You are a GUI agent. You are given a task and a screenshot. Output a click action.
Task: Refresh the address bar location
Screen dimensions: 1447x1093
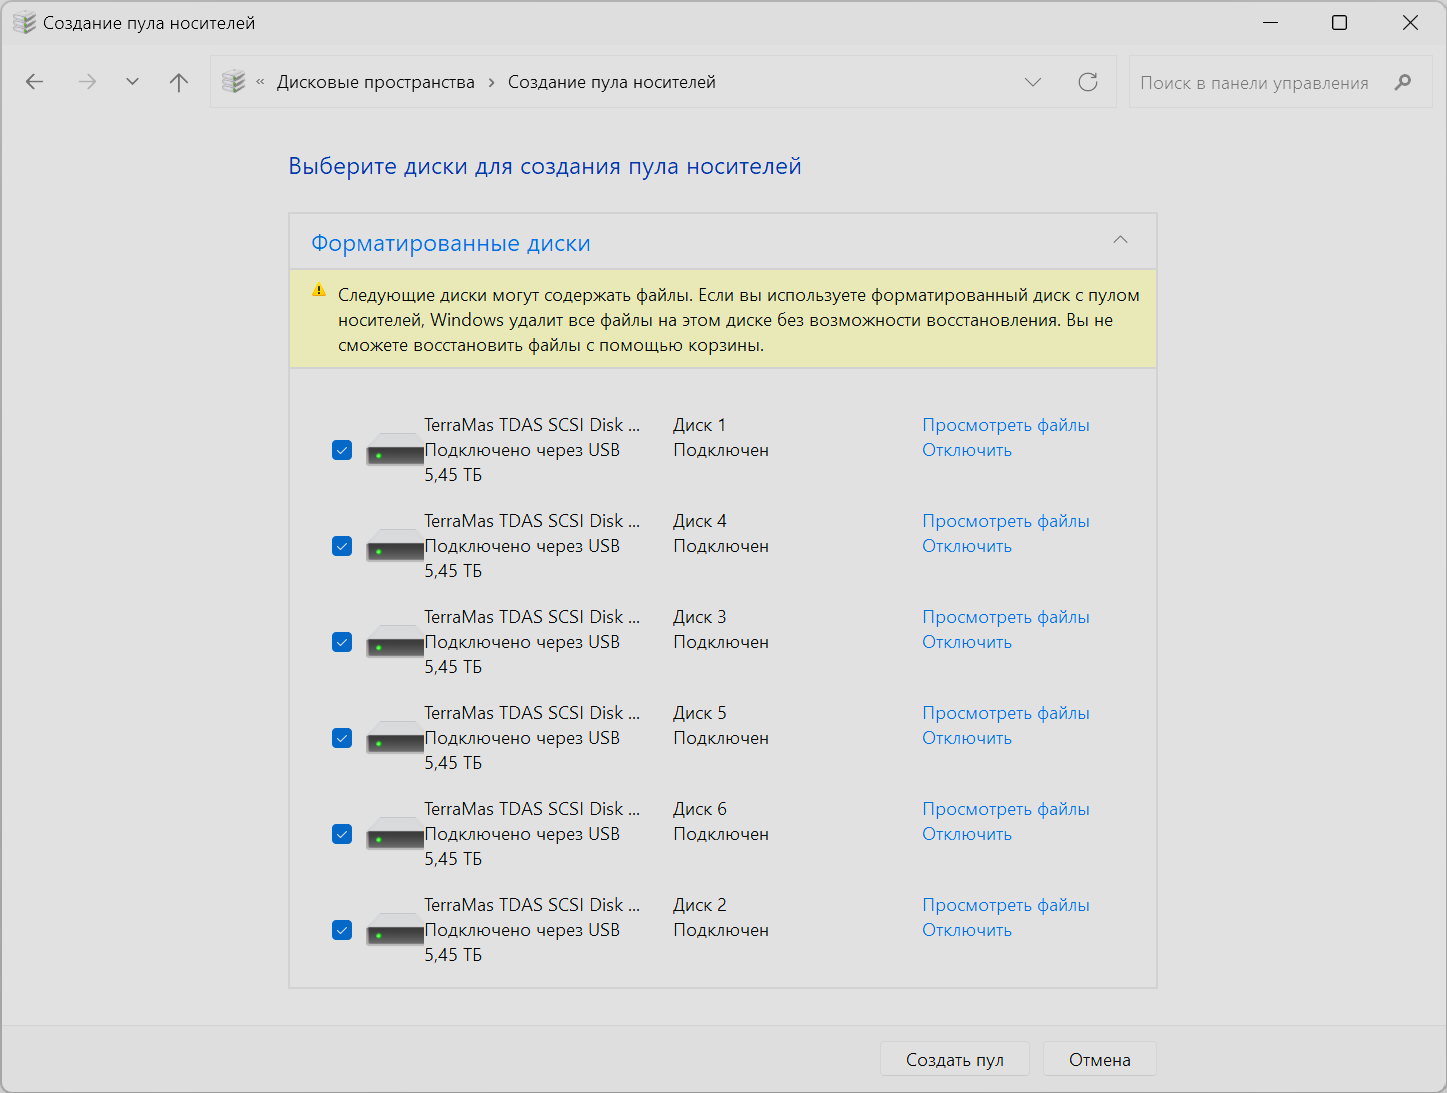pyautogui.click(x=1088, y=82)
